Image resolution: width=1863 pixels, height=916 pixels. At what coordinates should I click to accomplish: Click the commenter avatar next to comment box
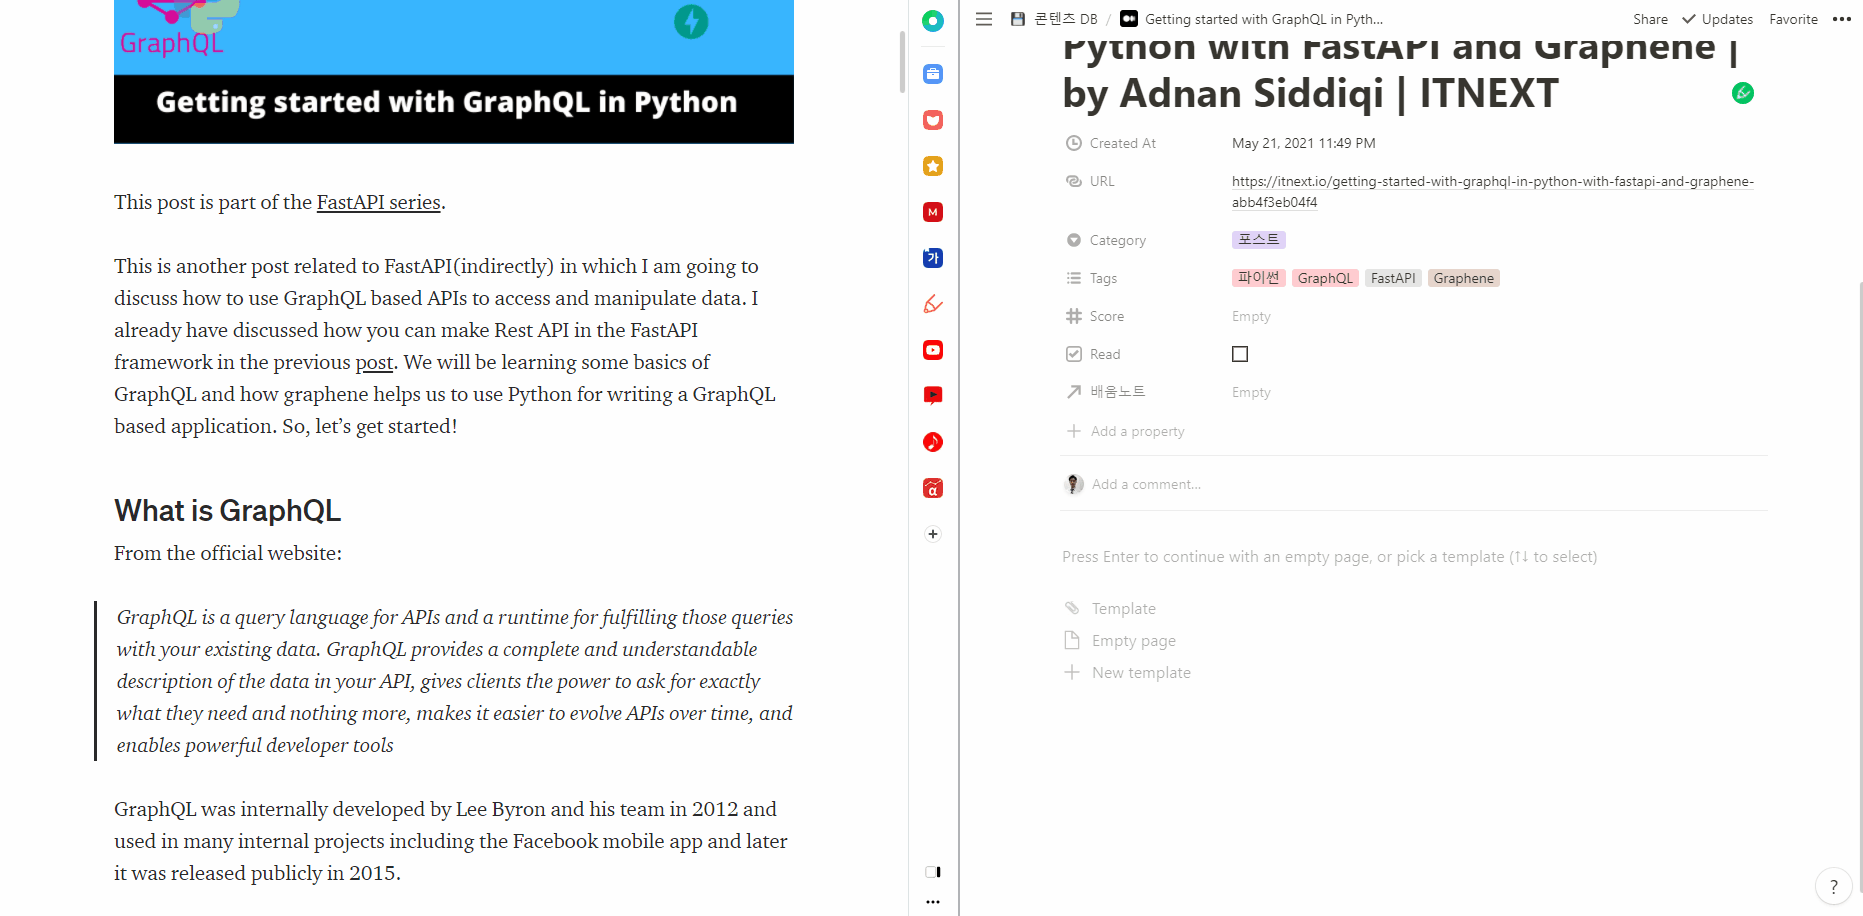pyautogui.click(x=1074, y=484)
